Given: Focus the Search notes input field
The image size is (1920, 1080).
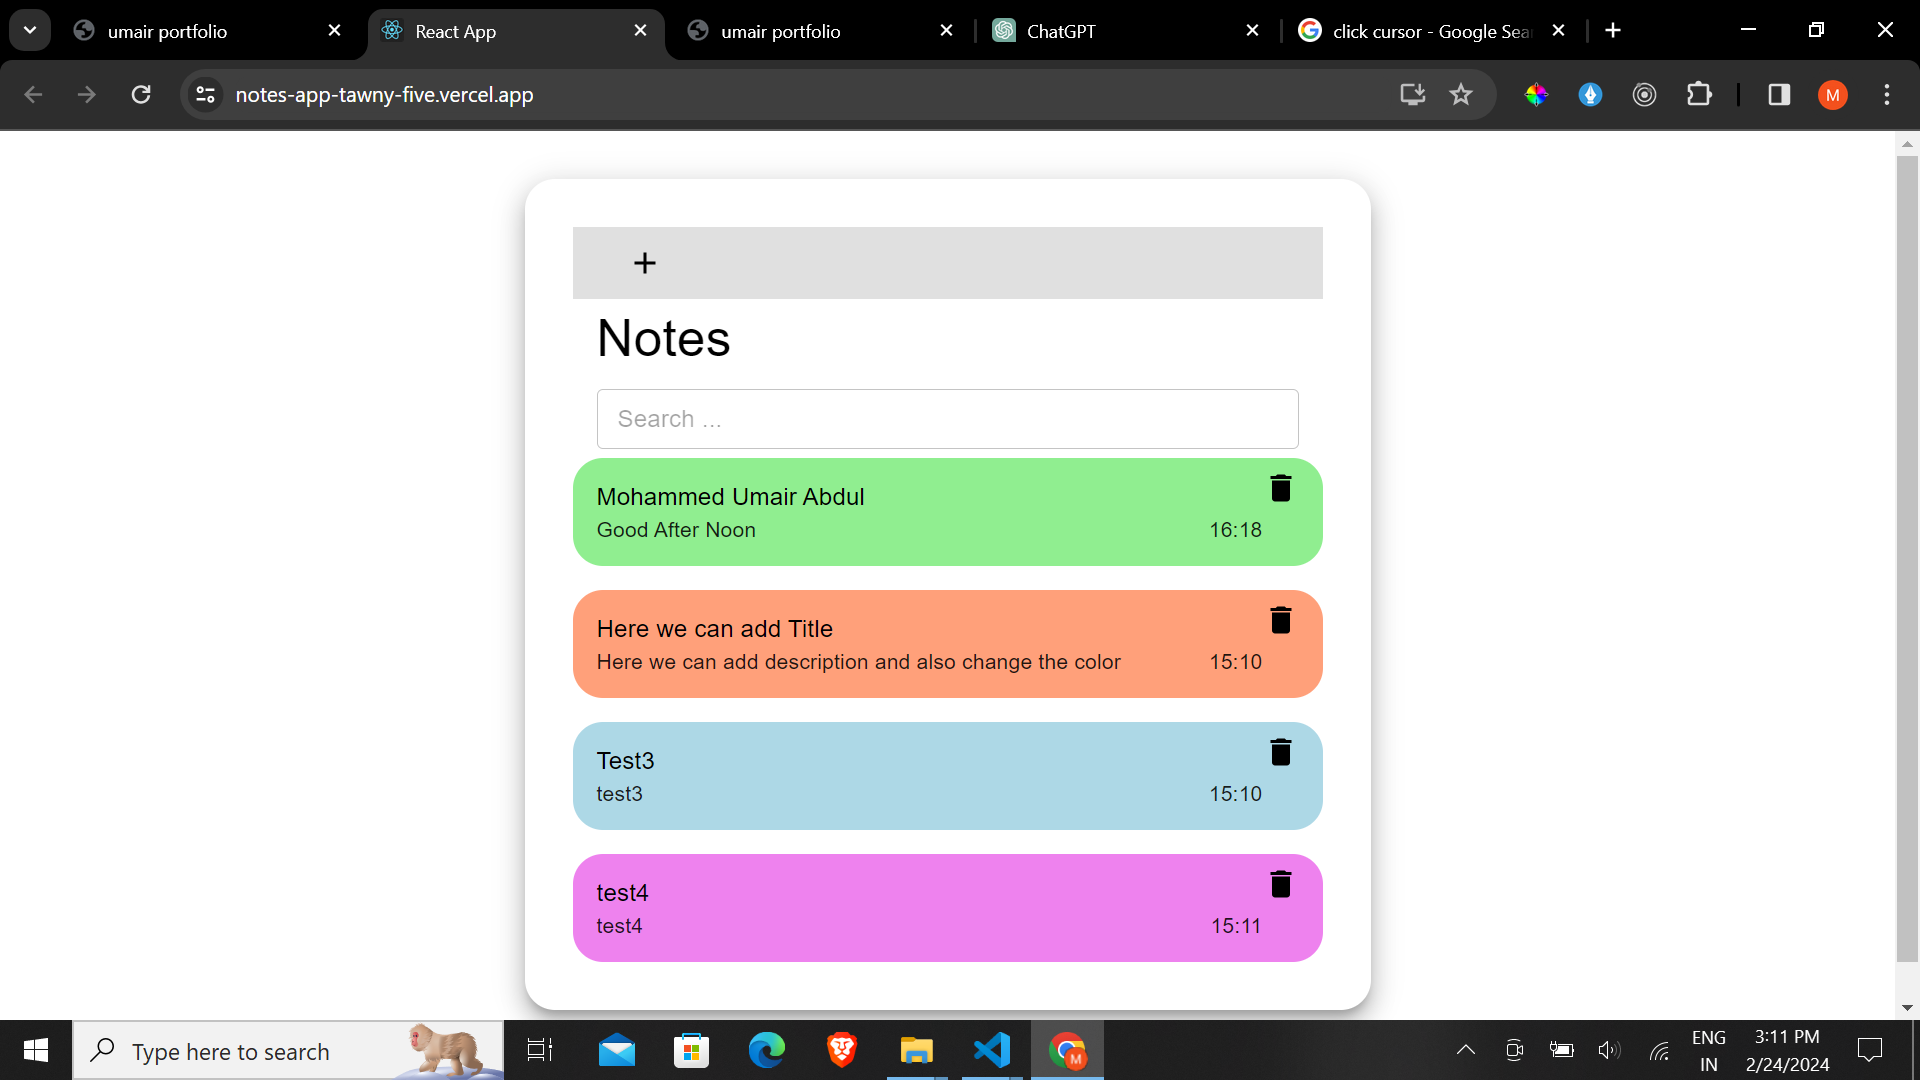Looking at the screenshot, I should click(947, 419).
